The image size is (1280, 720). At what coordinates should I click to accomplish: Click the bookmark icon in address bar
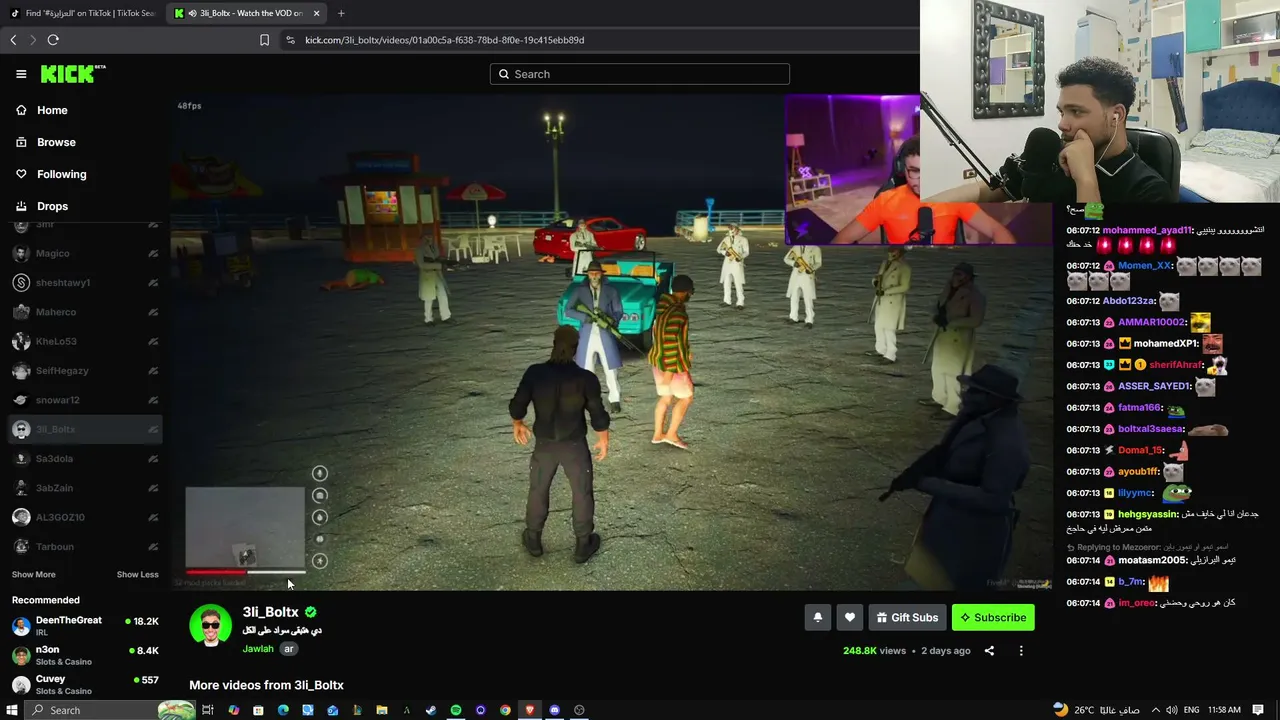tap(264, 40)
